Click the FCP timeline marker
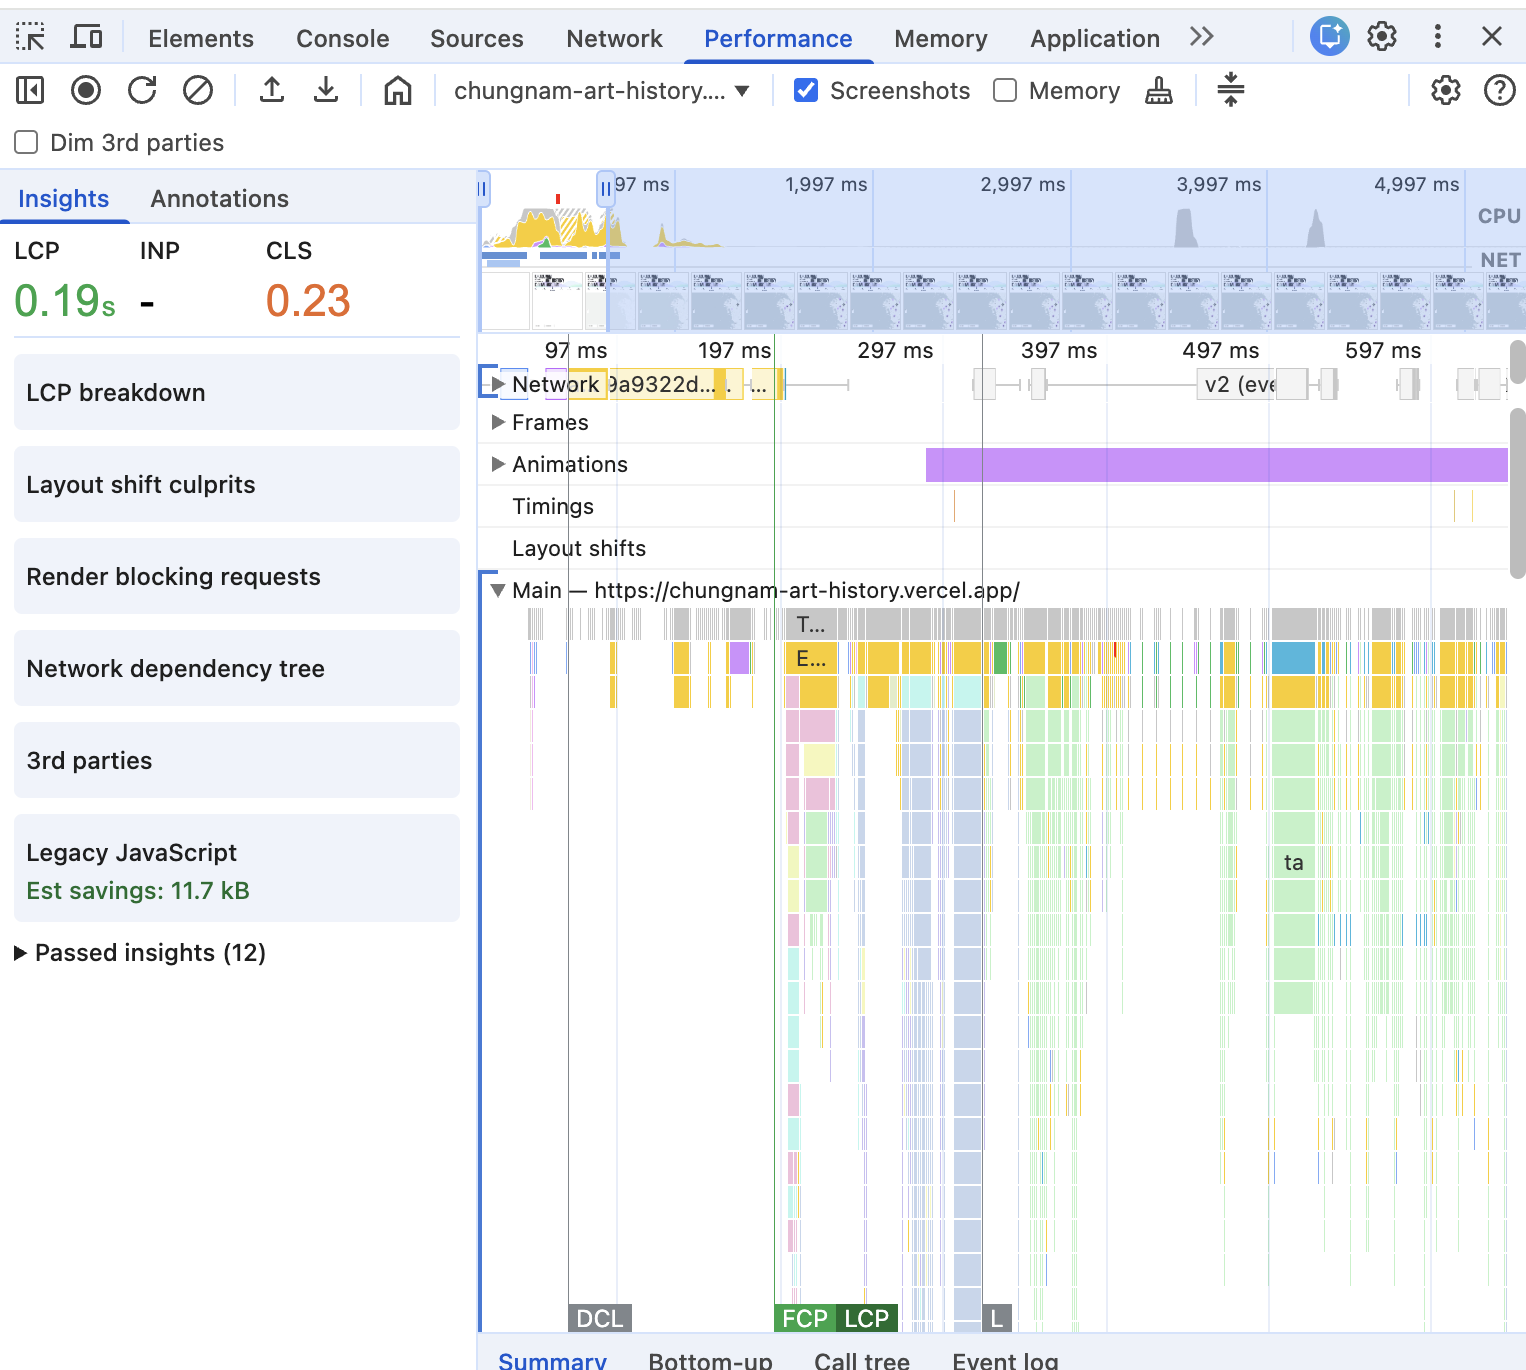 pos(804,1318)
